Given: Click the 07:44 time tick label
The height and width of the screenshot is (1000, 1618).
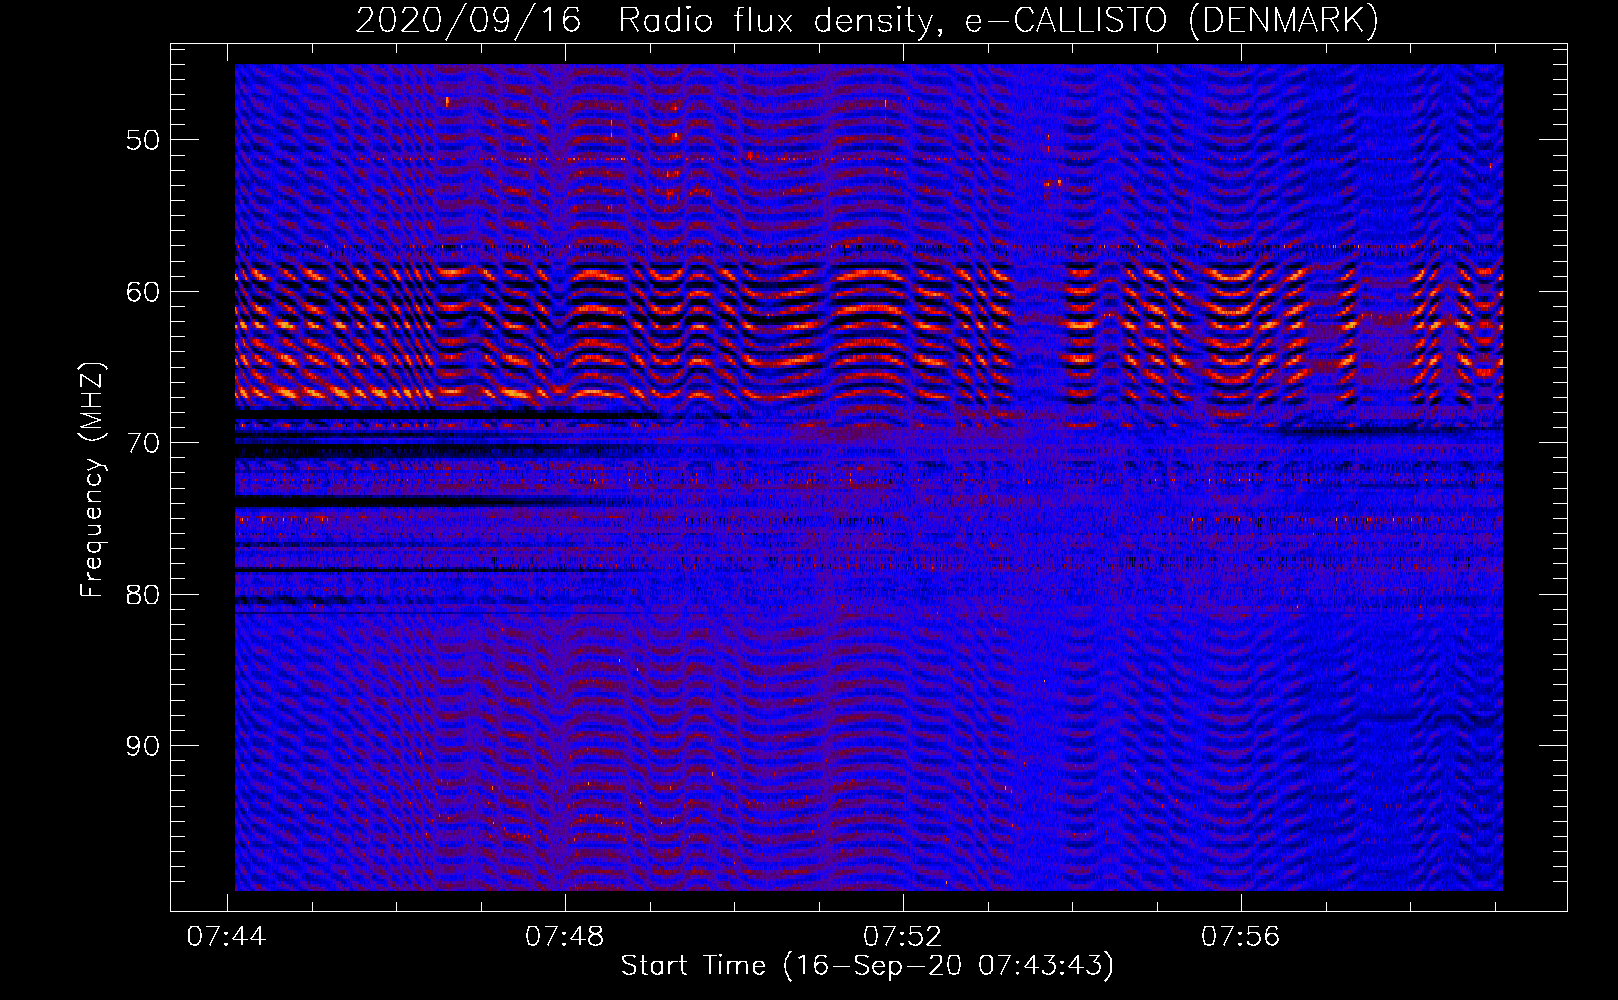Looking at the screenshot, I should pos(227,937).
